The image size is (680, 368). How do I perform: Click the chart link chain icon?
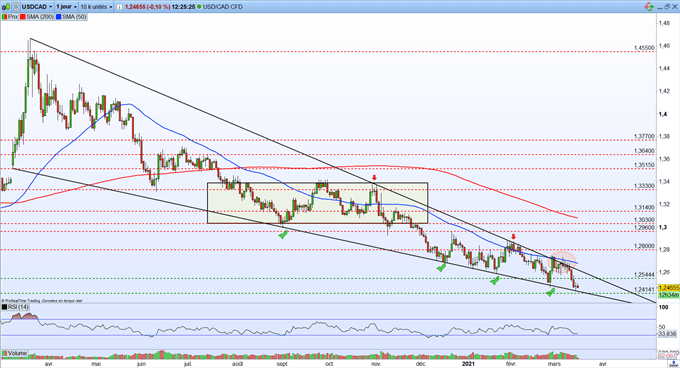[x=16, y=7]
